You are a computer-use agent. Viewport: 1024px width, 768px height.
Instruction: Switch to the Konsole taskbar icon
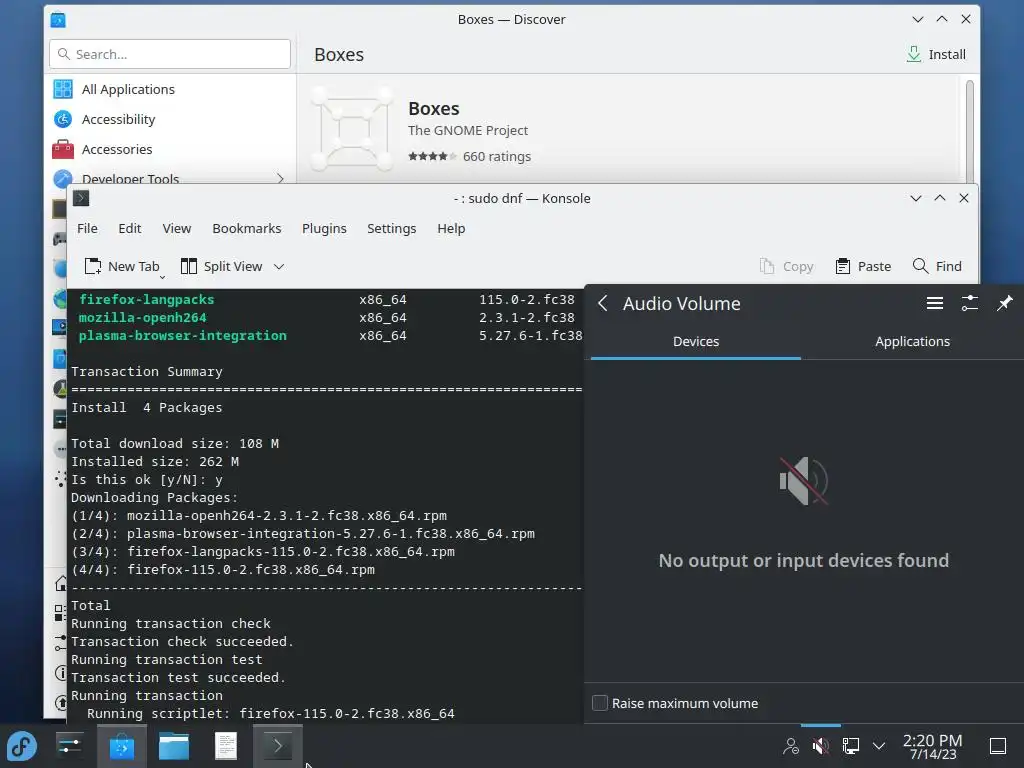point(278,746)
